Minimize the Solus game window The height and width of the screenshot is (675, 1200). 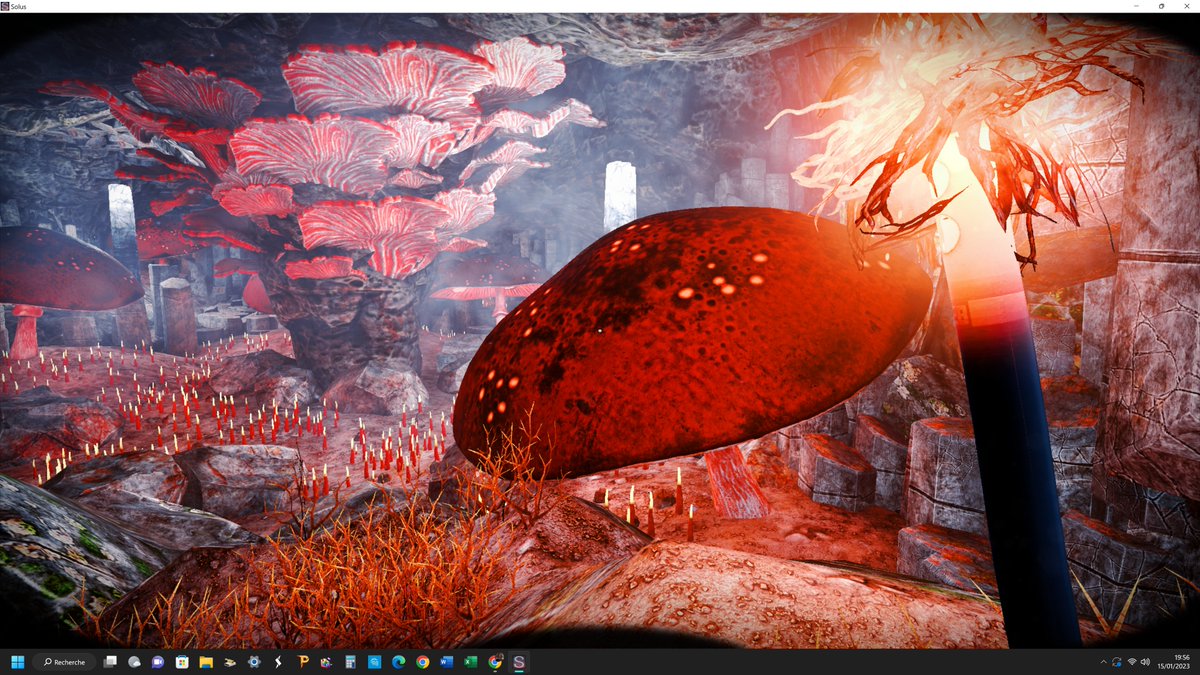(1135, 6)
